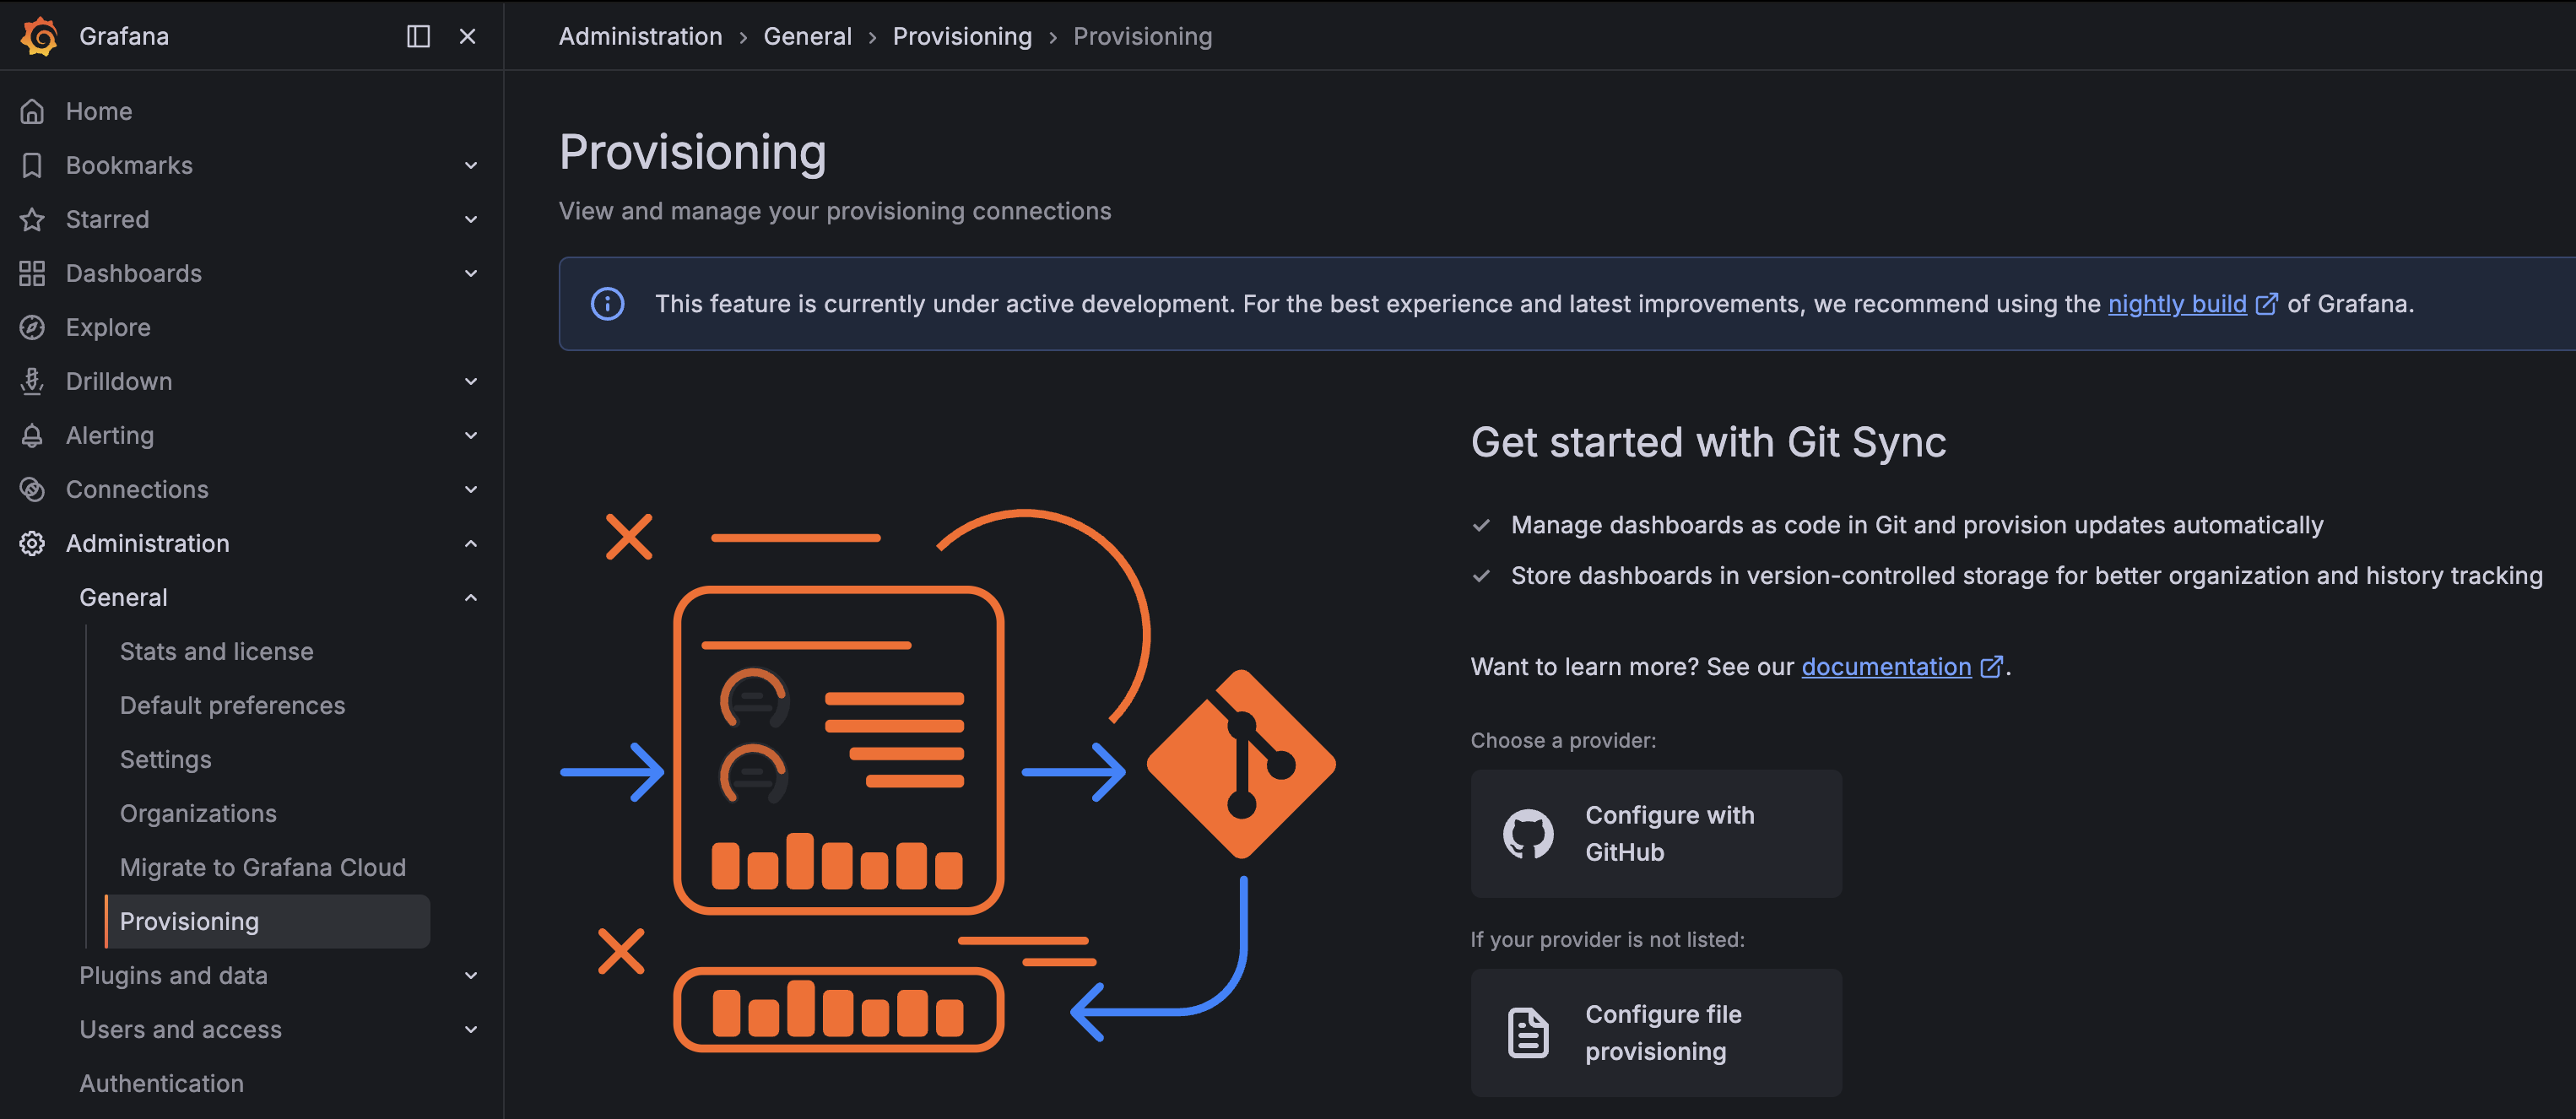Collapse the General section
This screenshot has height=1119, width=2576.
(470, 597)
